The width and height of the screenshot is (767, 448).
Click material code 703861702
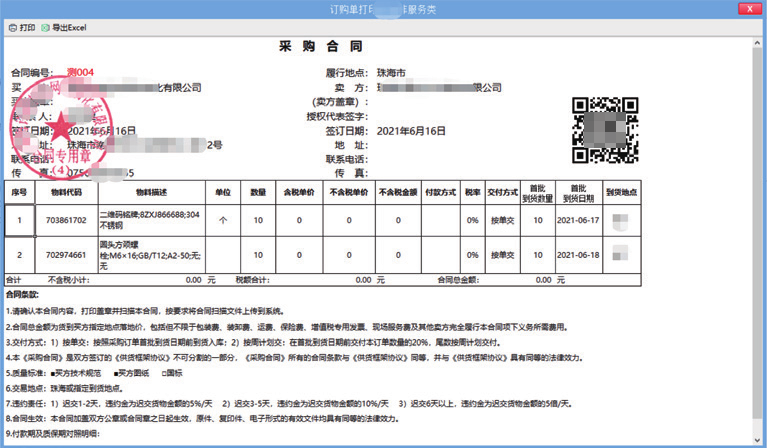coord(66,221)
